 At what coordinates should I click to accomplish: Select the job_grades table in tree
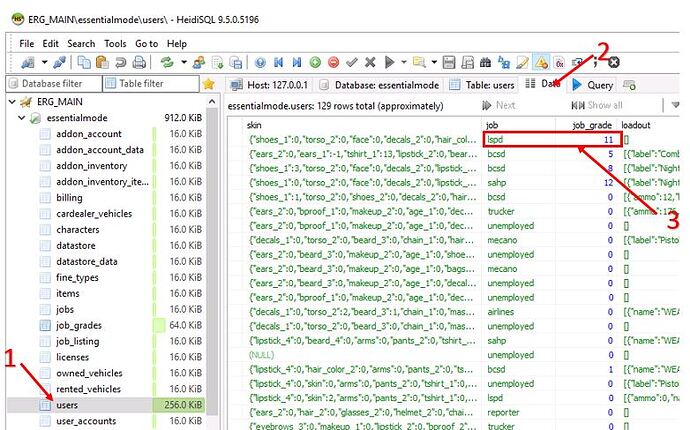[78, 326]
